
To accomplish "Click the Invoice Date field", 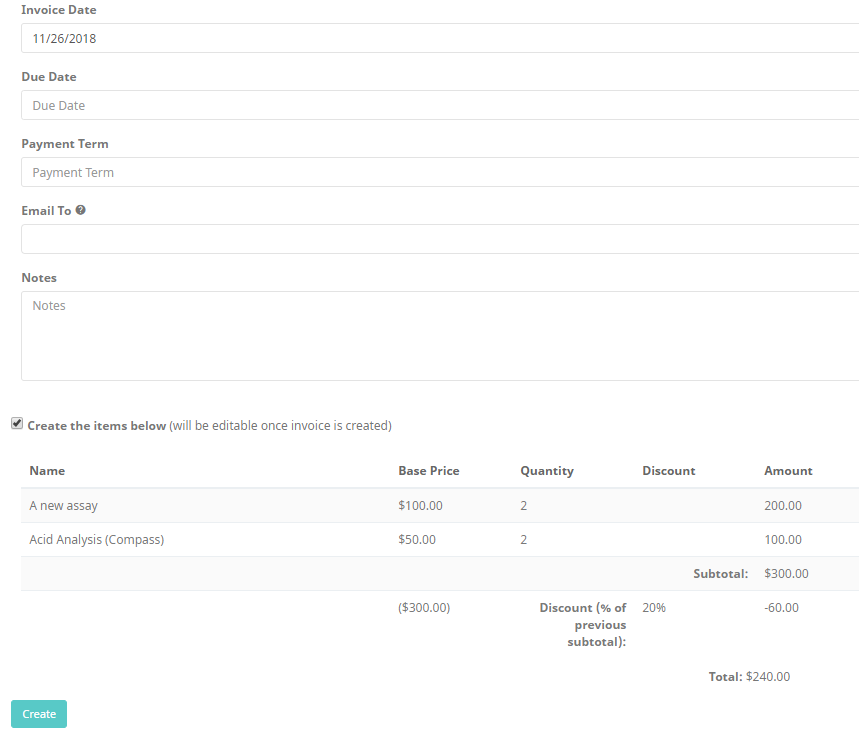I will click(440, 39).
